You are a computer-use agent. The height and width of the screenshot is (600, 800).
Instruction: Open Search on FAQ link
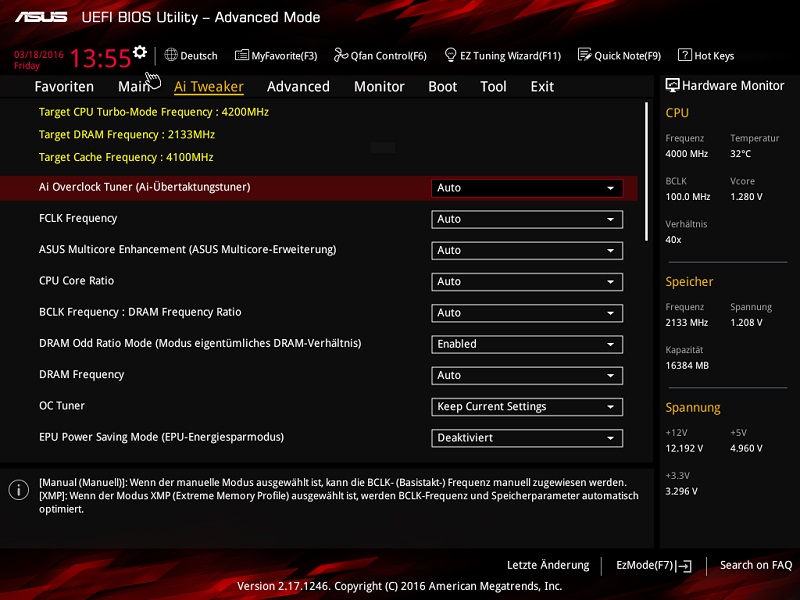[756, 565]
